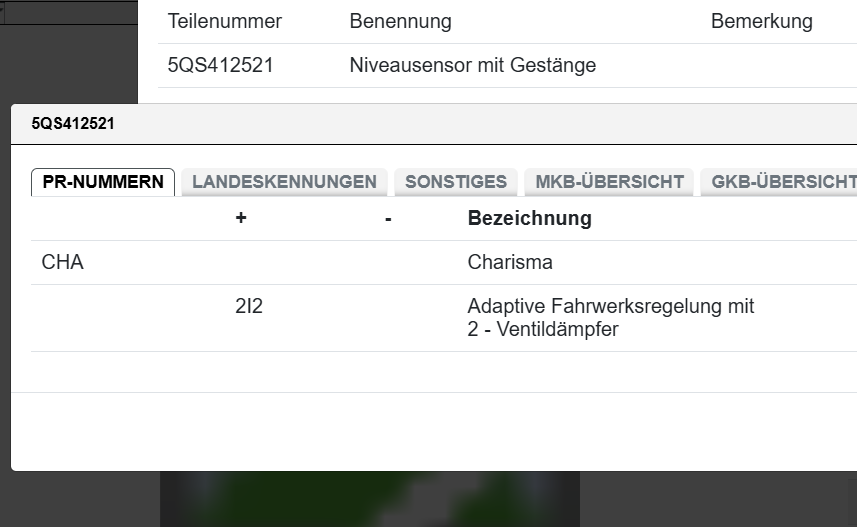
Task: Open the LANDESKENNUNGEN tab
Action: (284, 182)
